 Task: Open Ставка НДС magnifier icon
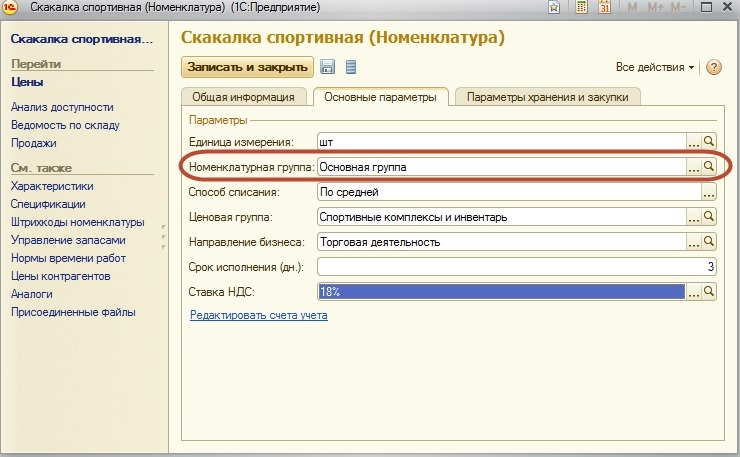click(709, 291)
